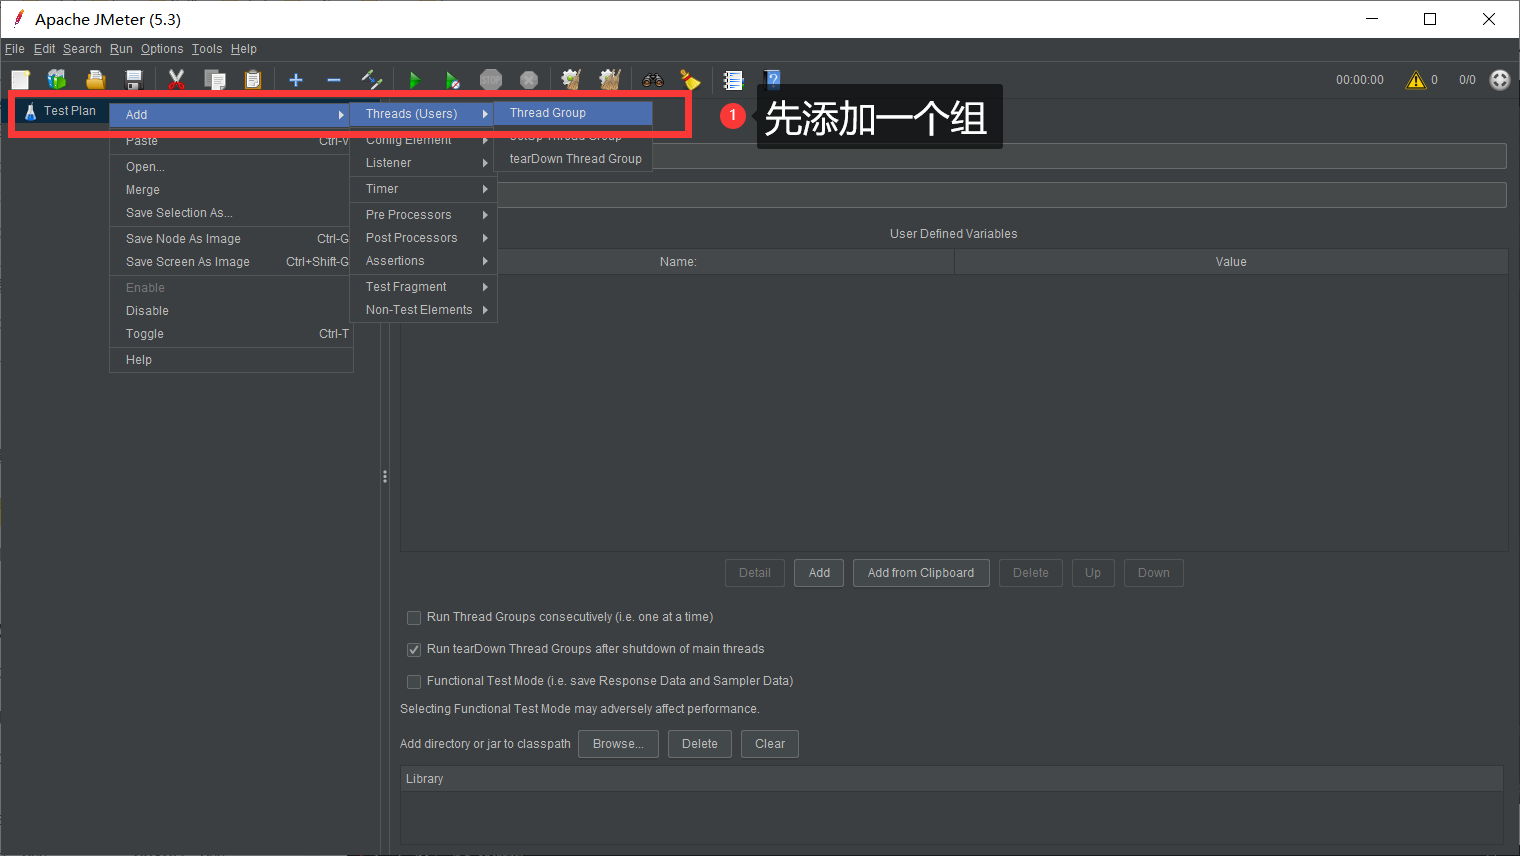Click the Down button under variables table
This screenshot has height=856, width=1520.
click(1154, 573)
